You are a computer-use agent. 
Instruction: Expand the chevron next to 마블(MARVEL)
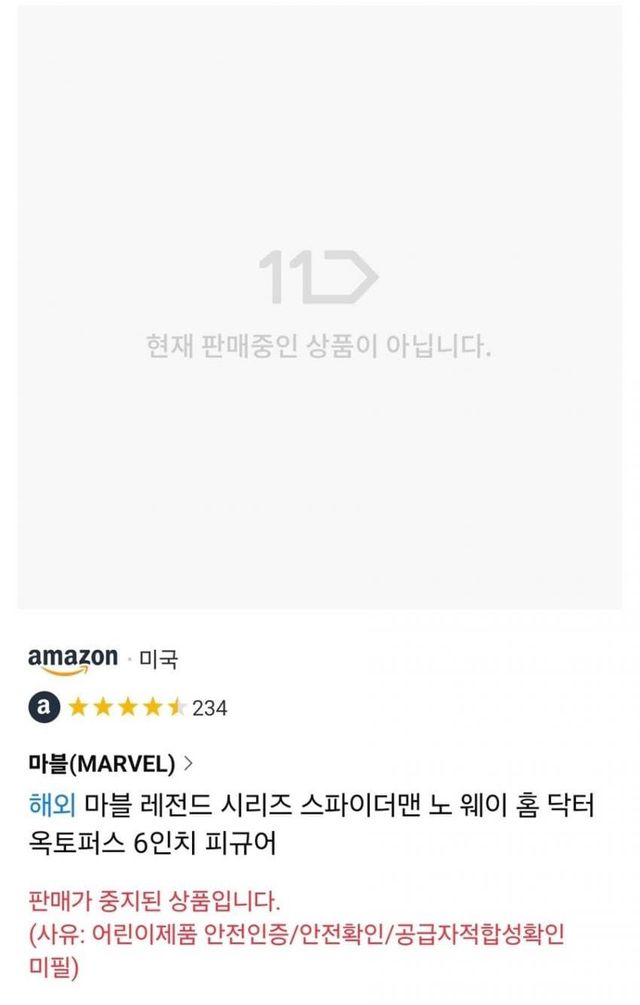coord(188,763)
